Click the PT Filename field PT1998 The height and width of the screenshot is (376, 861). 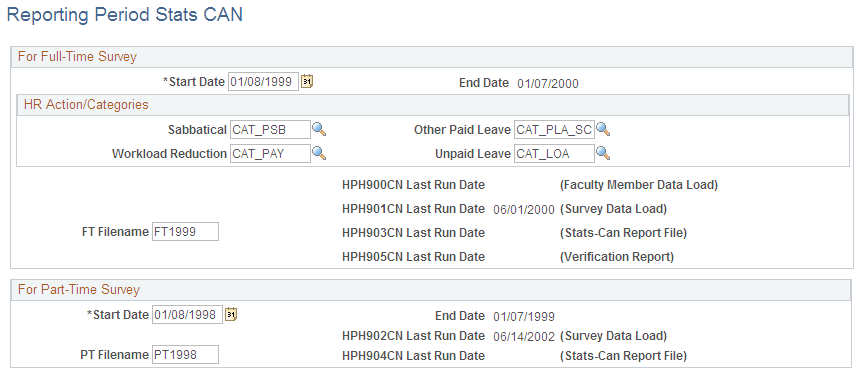point(185,355)
